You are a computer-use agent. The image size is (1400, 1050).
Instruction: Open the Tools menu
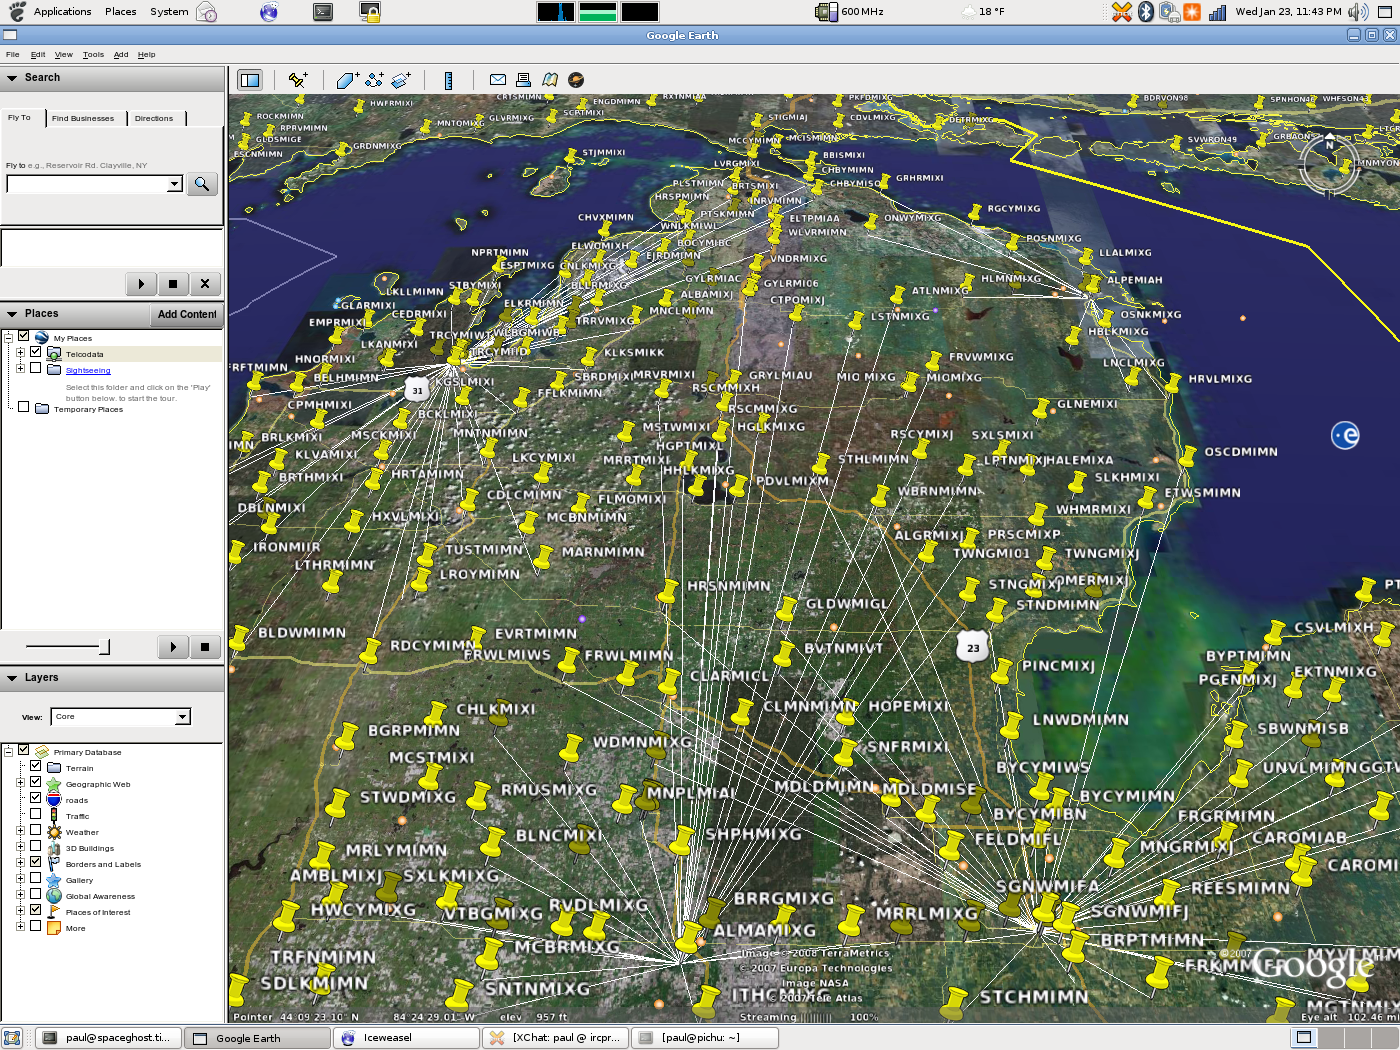click(93, 55)
